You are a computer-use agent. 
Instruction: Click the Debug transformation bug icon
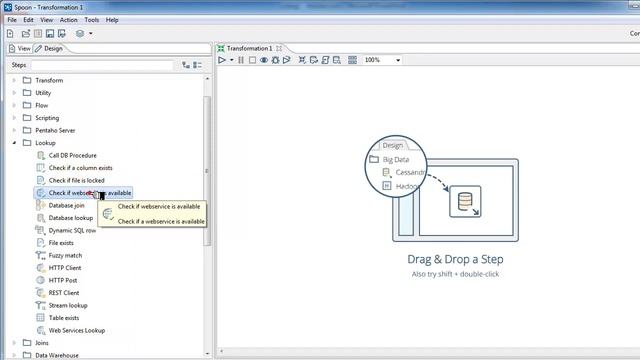276,60
